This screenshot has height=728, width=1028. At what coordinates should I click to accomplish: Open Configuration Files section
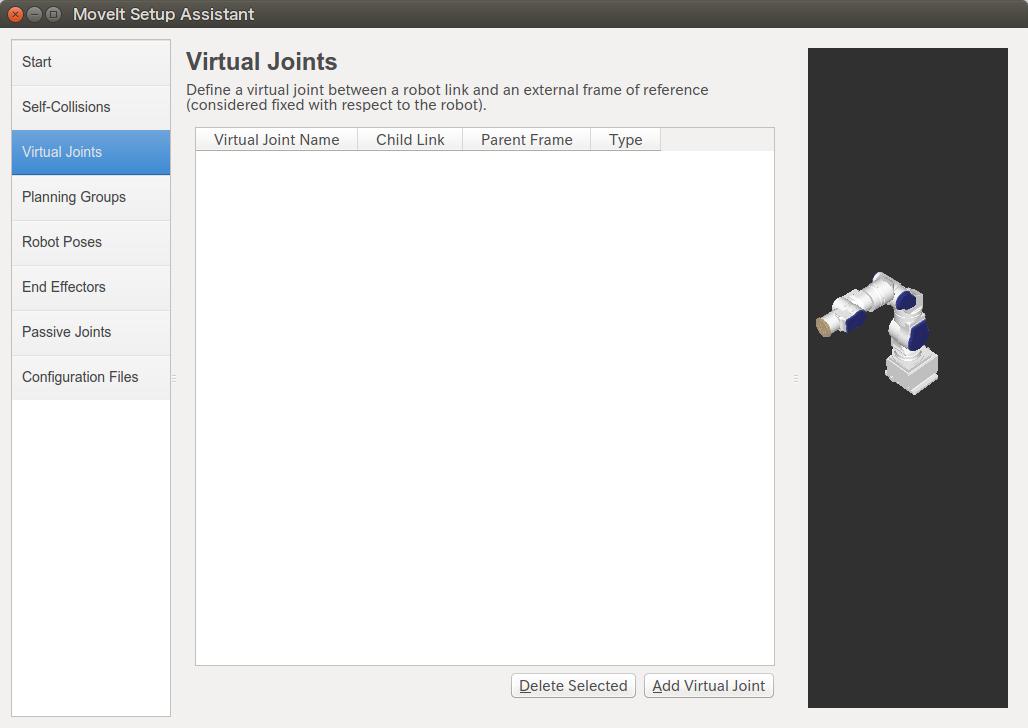coord(90,377)
